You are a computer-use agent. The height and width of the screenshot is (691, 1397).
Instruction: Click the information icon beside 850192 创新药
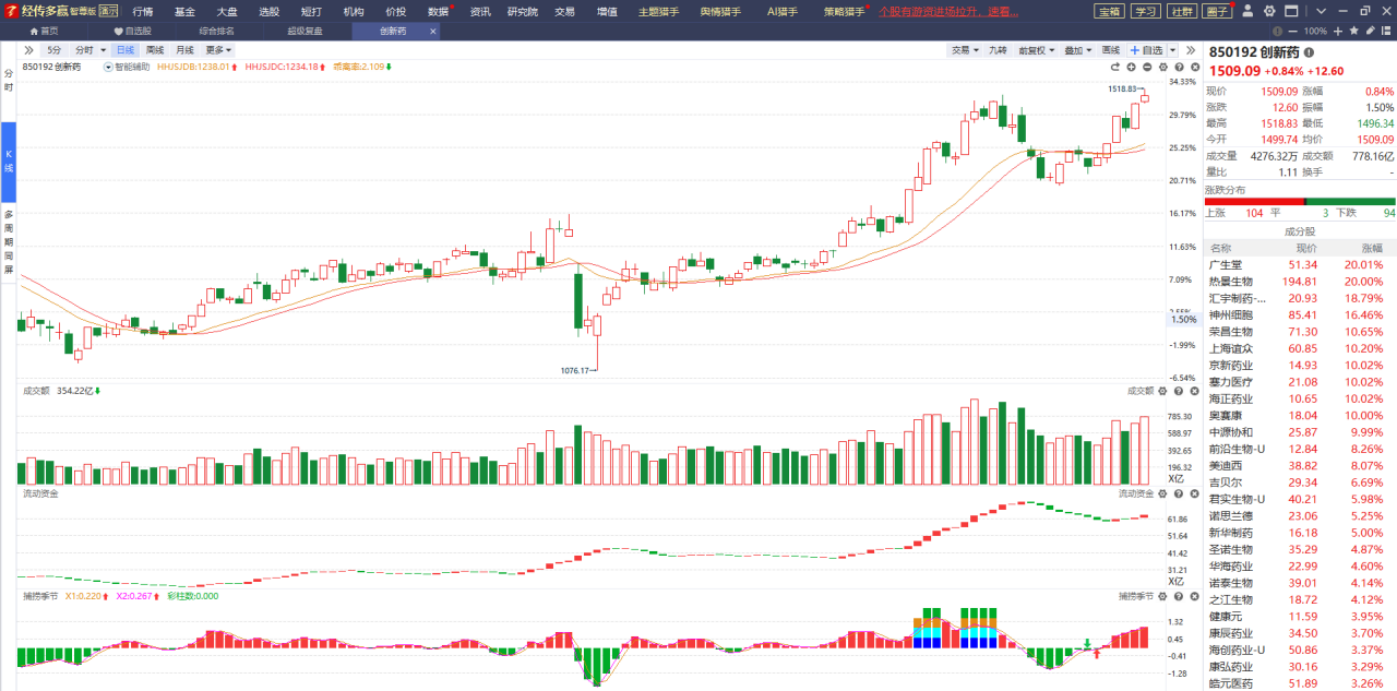1309,52
